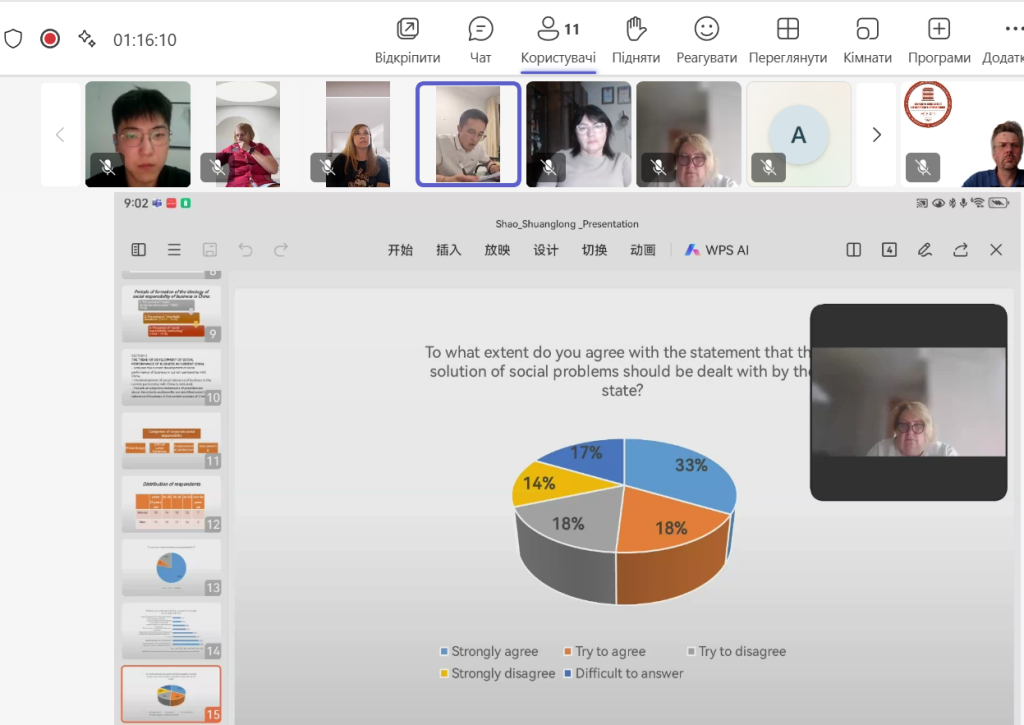Select slide 15 thumbnail
Viewport: 1024px width, 725px height.
tap(171, 694)
